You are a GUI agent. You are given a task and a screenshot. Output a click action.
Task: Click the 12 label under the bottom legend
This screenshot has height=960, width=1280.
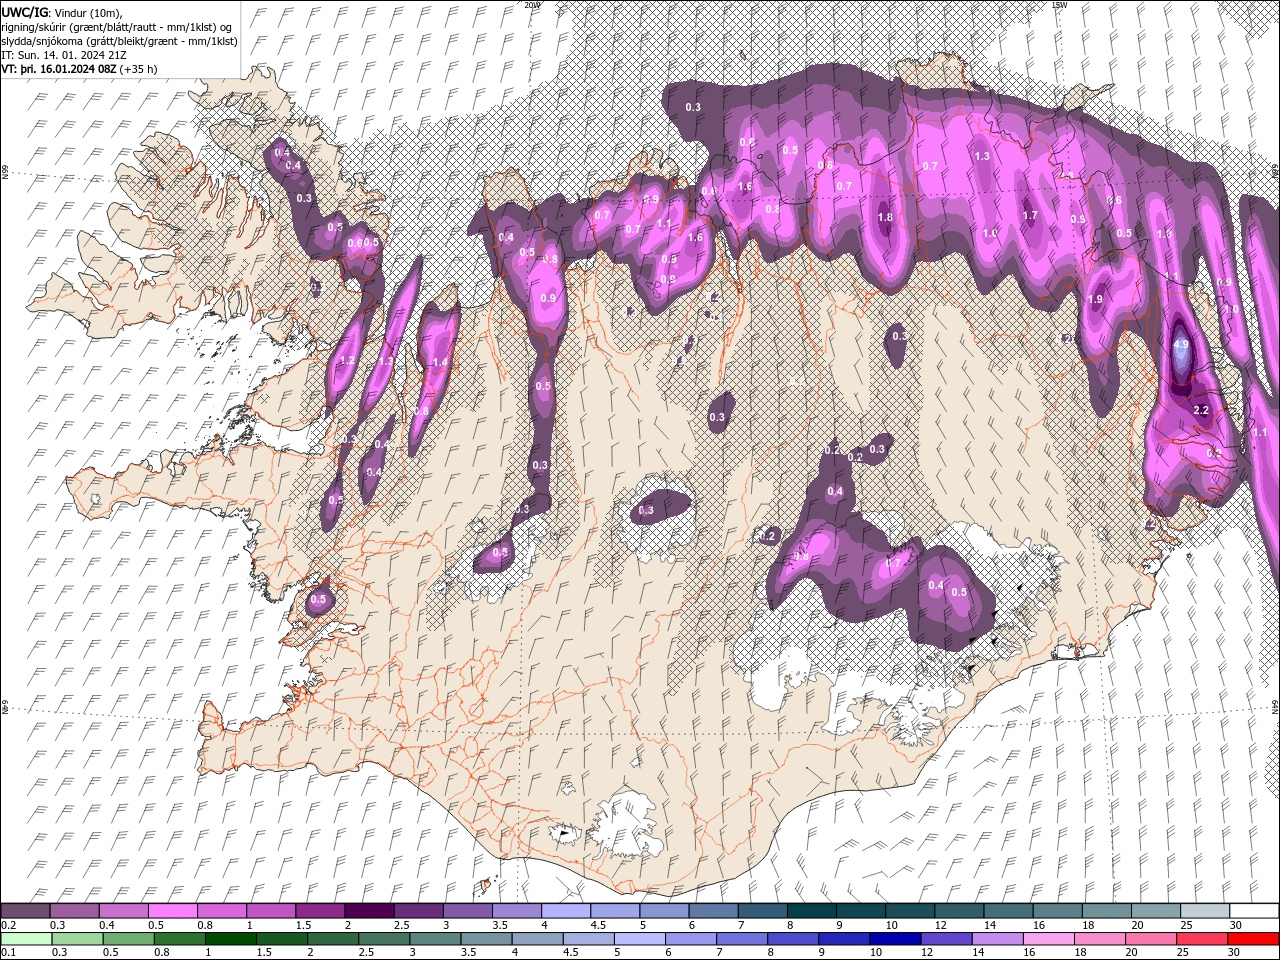tap(926, 953)
